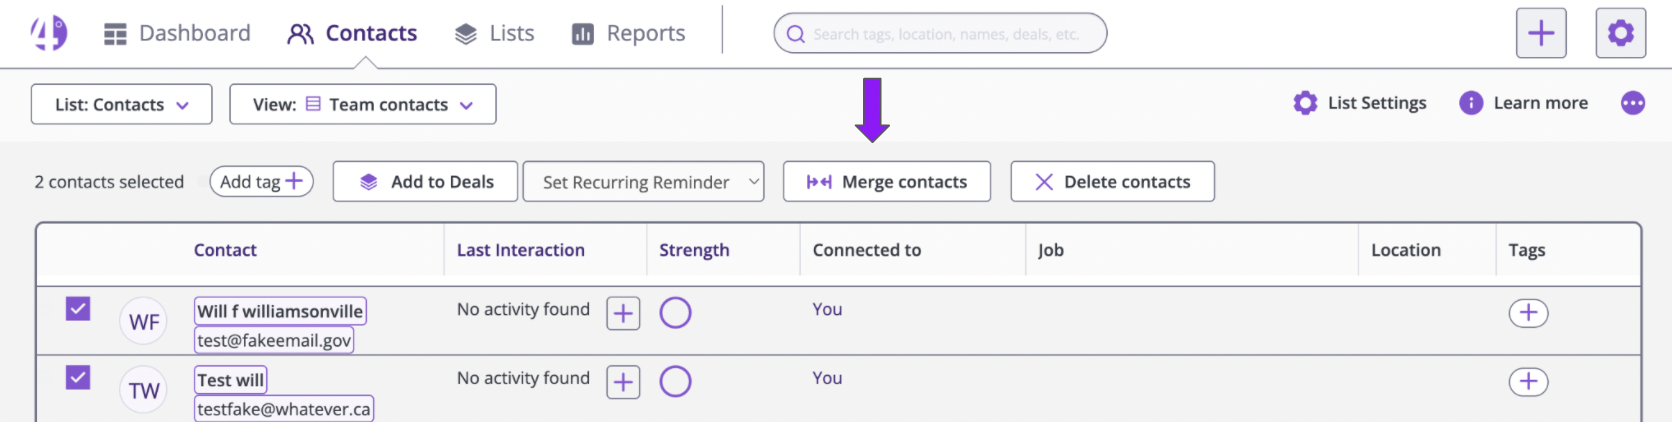Click strength circle for Will f williamsonville
The image size is (1672, 422).
(675, 313)
